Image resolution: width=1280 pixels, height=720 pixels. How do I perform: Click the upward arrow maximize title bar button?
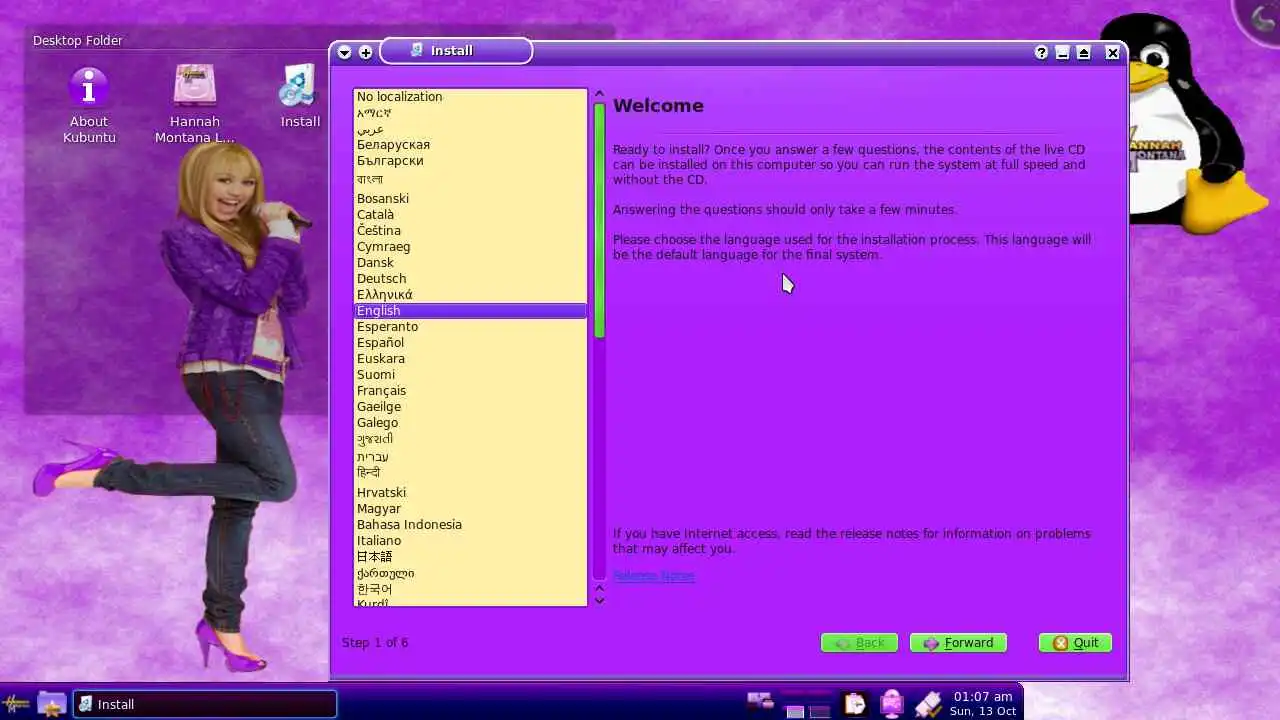tap(1083, 53)
